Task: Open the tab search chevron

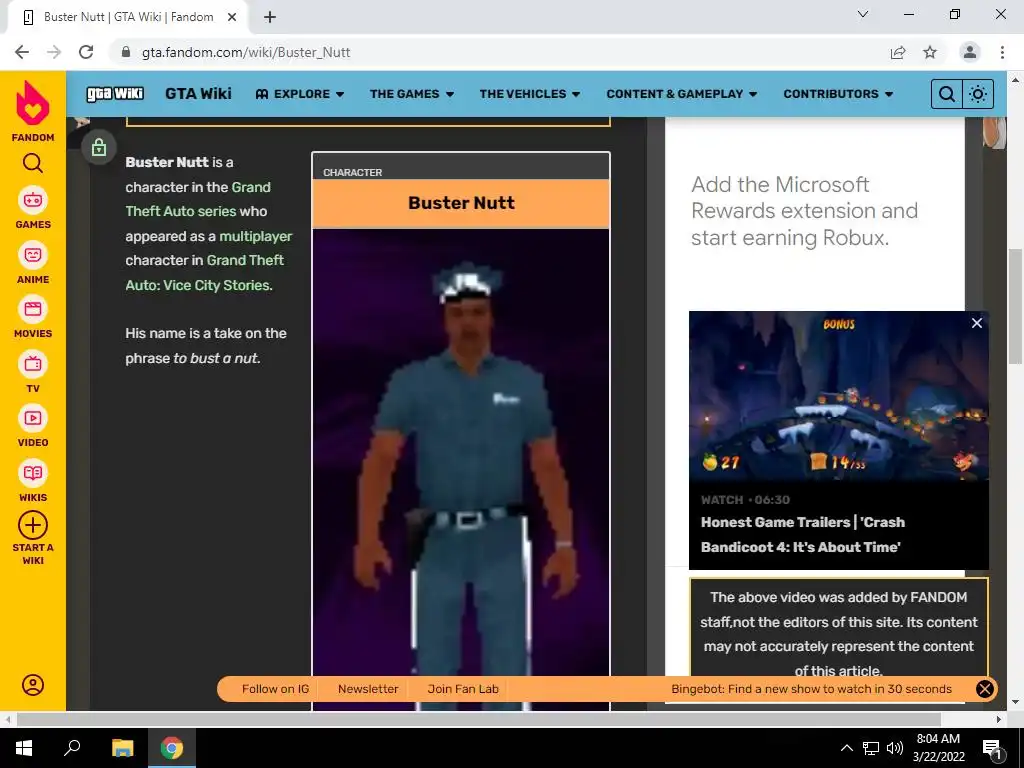Action: (x=863, y=14)
